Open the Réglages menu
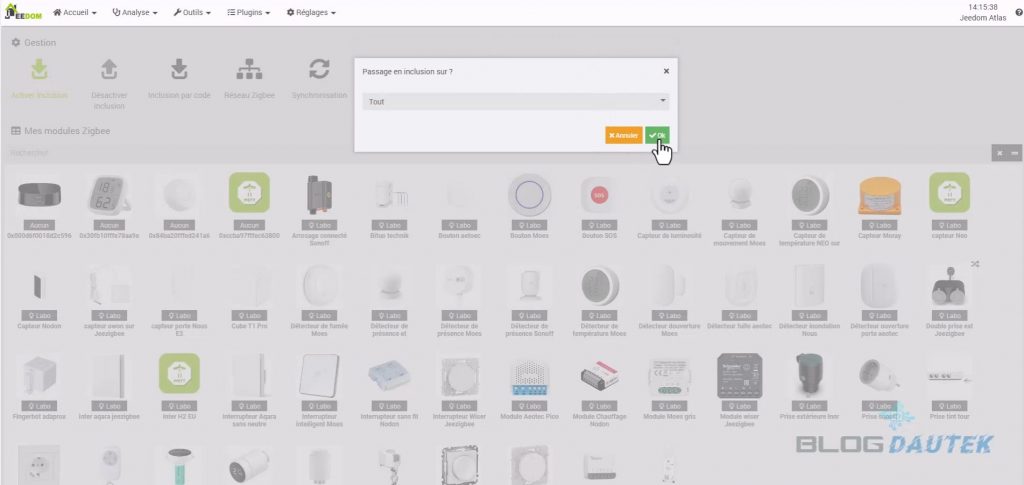1024x485 pixels. pos(312,12)
